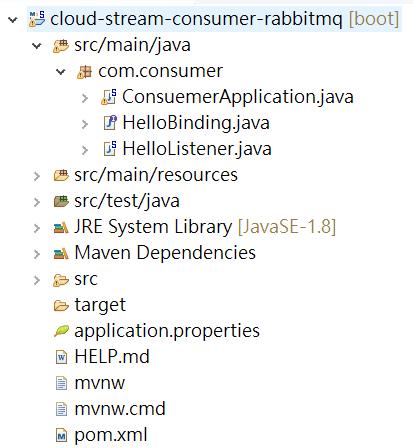Click the com.consumer package icon
Image resolution: width=413 pixels, height=448 pixels.
coord(84,71)
